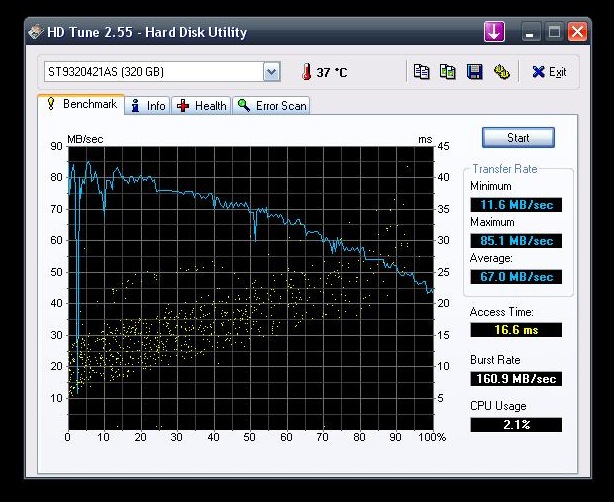Minimize the HD Tune window
The width and height of the screenshot is (614, 502).
(531, 32)
